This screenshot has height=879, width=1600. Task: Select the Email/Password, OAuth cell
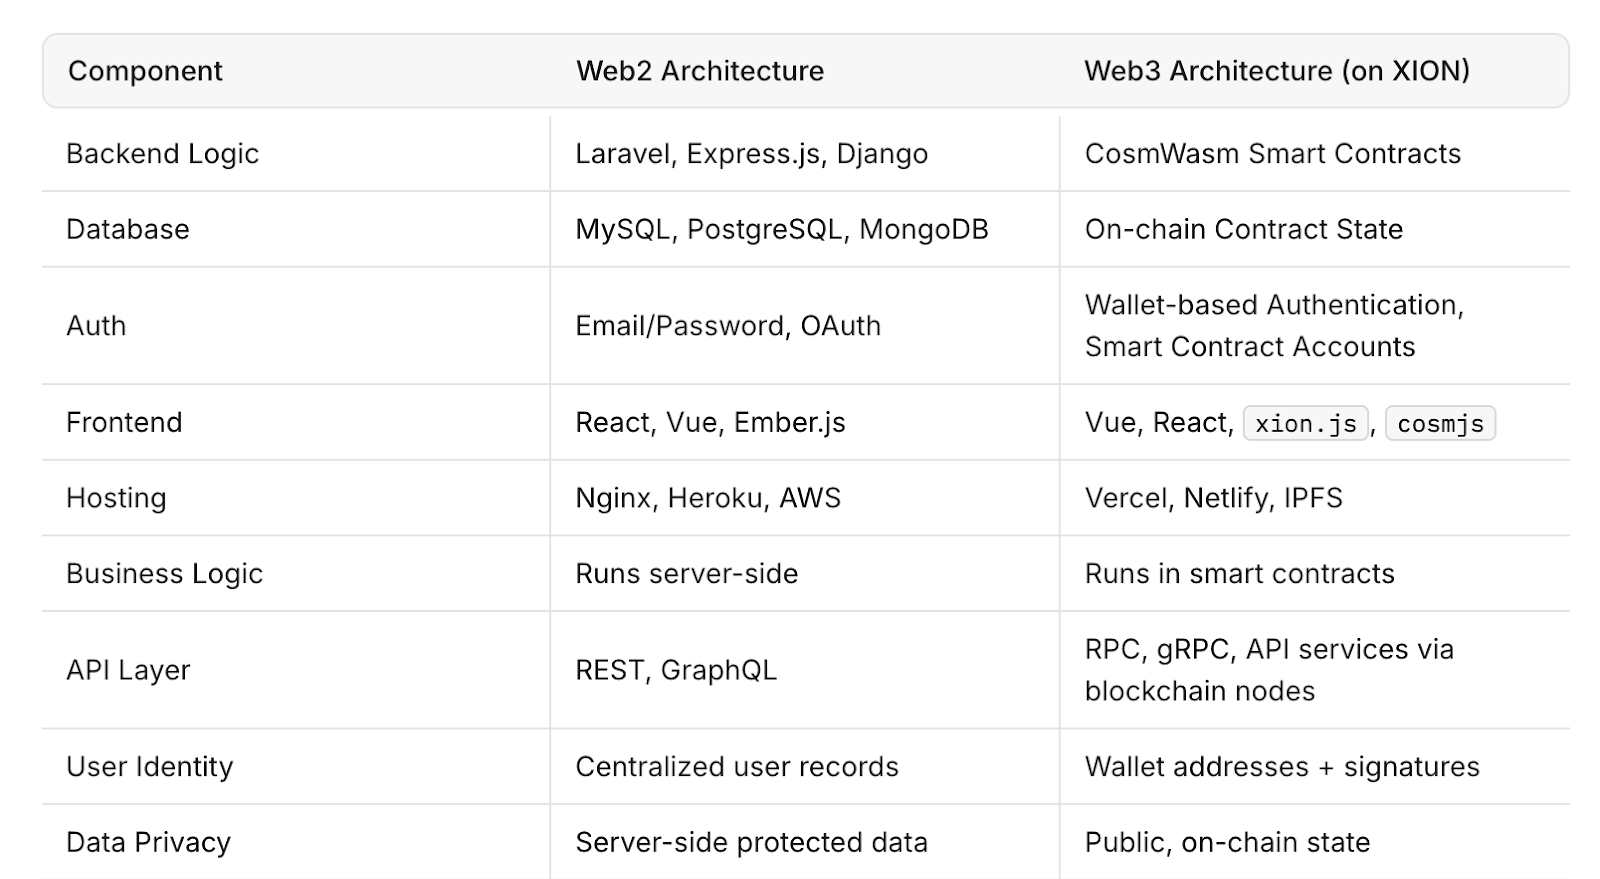[x=727, y=326]
